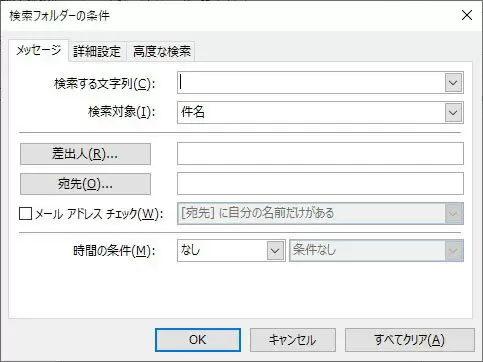
Task: Click the 差出人(R)... button
Action: point(85,154)
